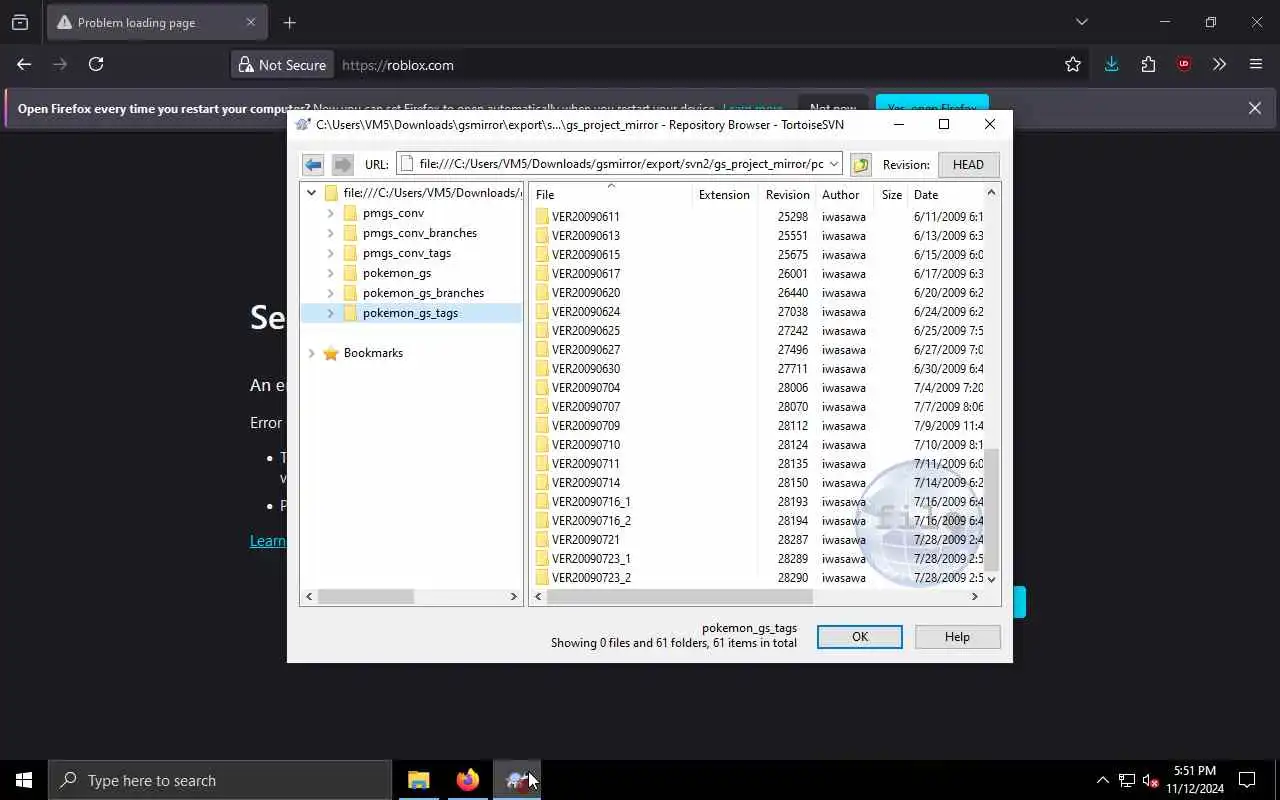Sort by the Revision column header

point(787,195)
